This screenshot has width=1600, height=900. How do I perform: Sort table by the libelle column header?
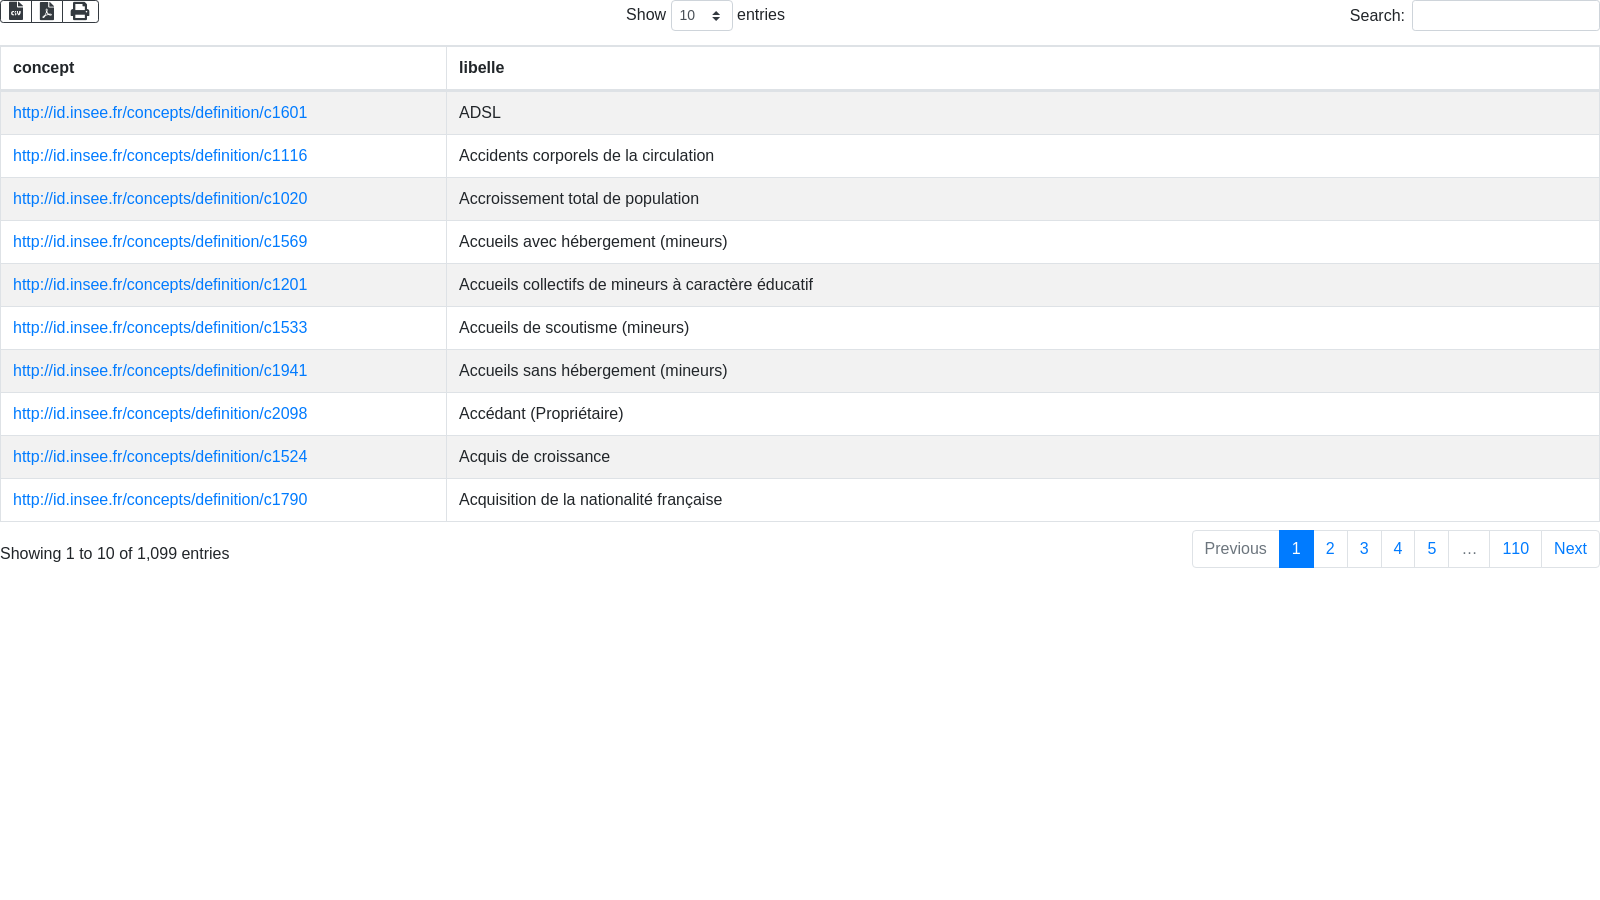tap(481, 68)
